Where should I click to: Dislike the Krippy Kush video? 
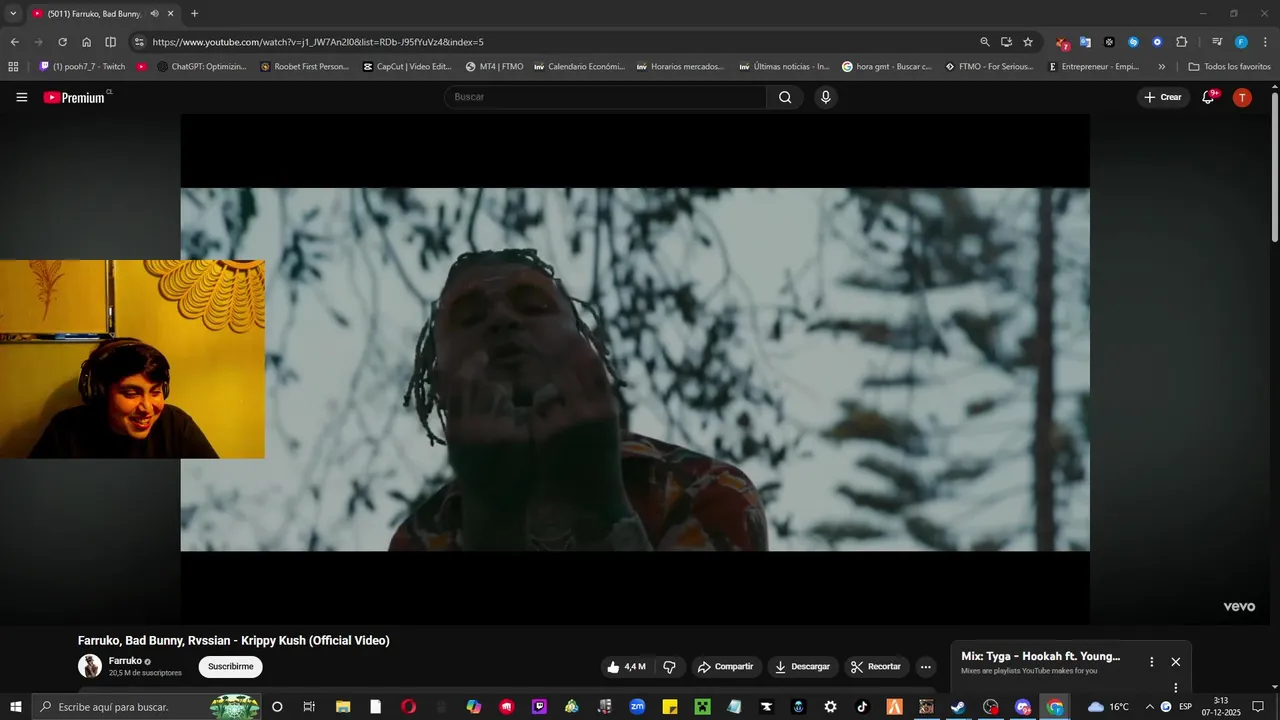(670, 667)
